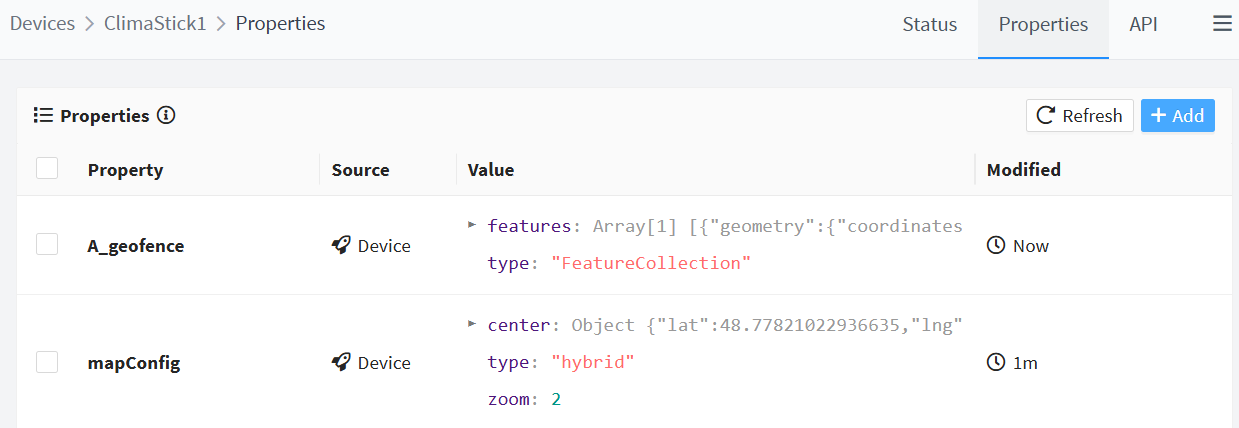Open the API tab
Screen dimensions: 1239x428
[1143, 25]
